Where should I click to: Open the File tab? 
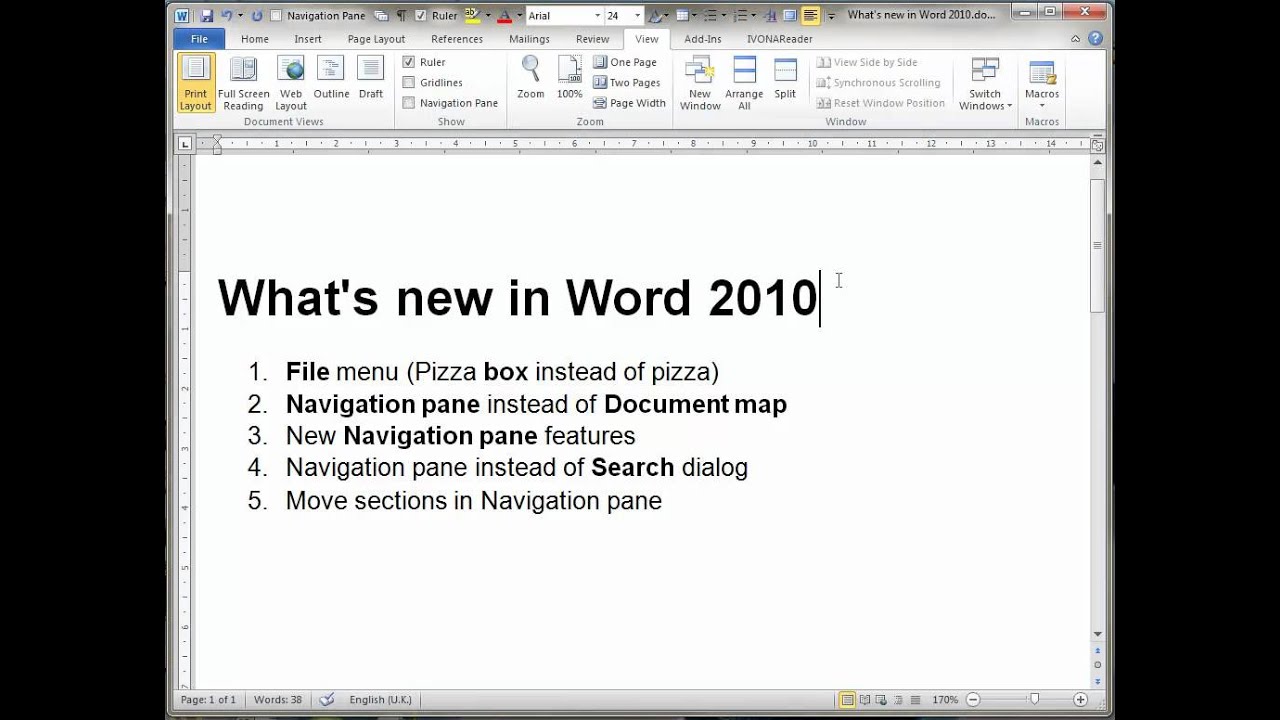click(x=199, y=39)
